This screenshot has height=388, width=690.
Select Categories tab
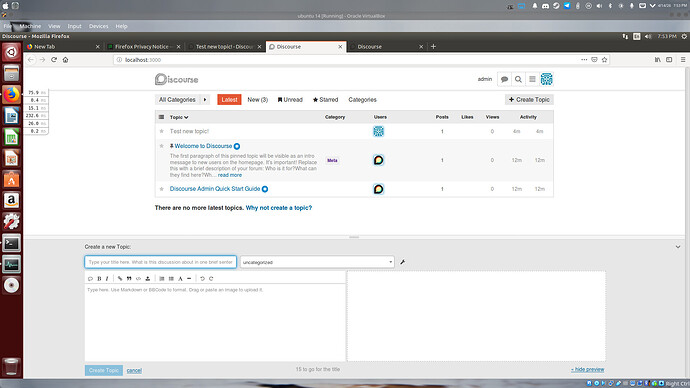(x=363, y=100)
